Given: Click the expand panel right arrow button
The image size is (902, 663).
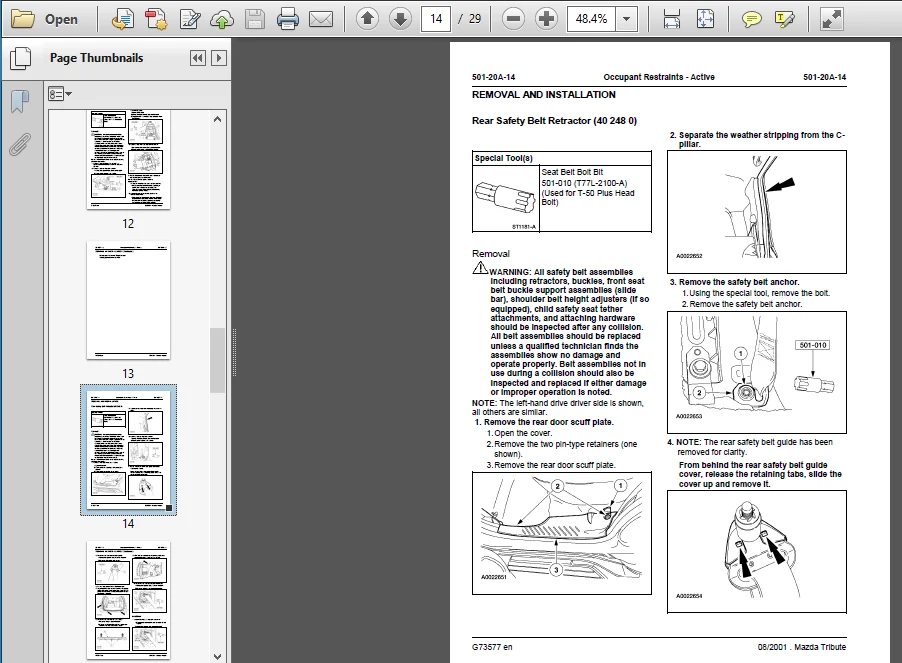Looking at the screenshot, I should point(219,58).
